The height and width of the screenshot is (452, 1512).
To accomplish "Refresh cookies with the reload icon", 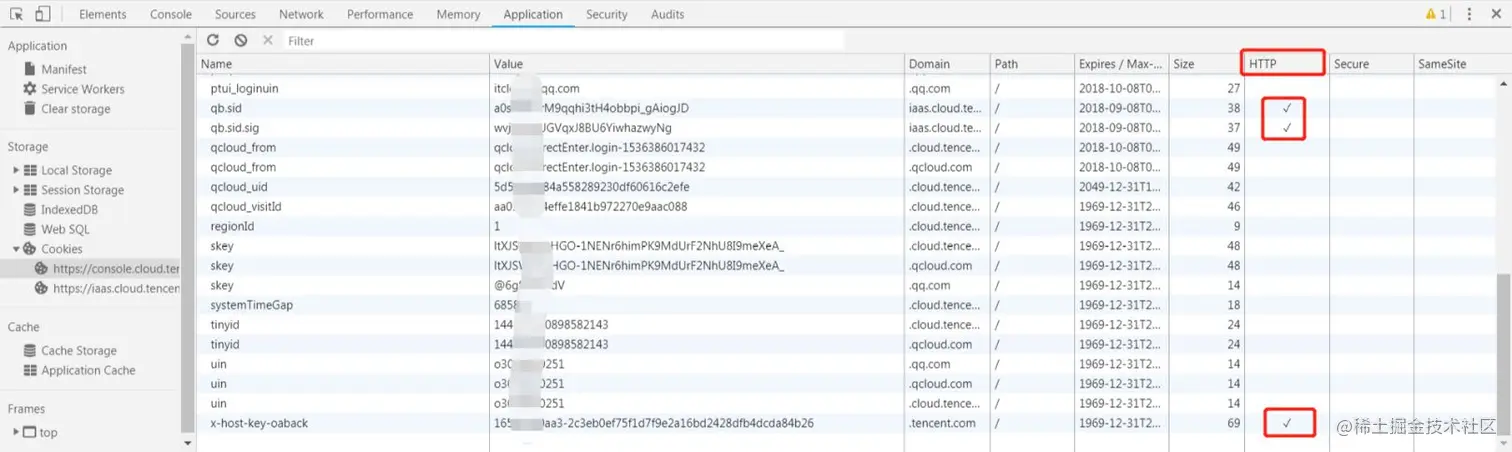I will [213, 40].
